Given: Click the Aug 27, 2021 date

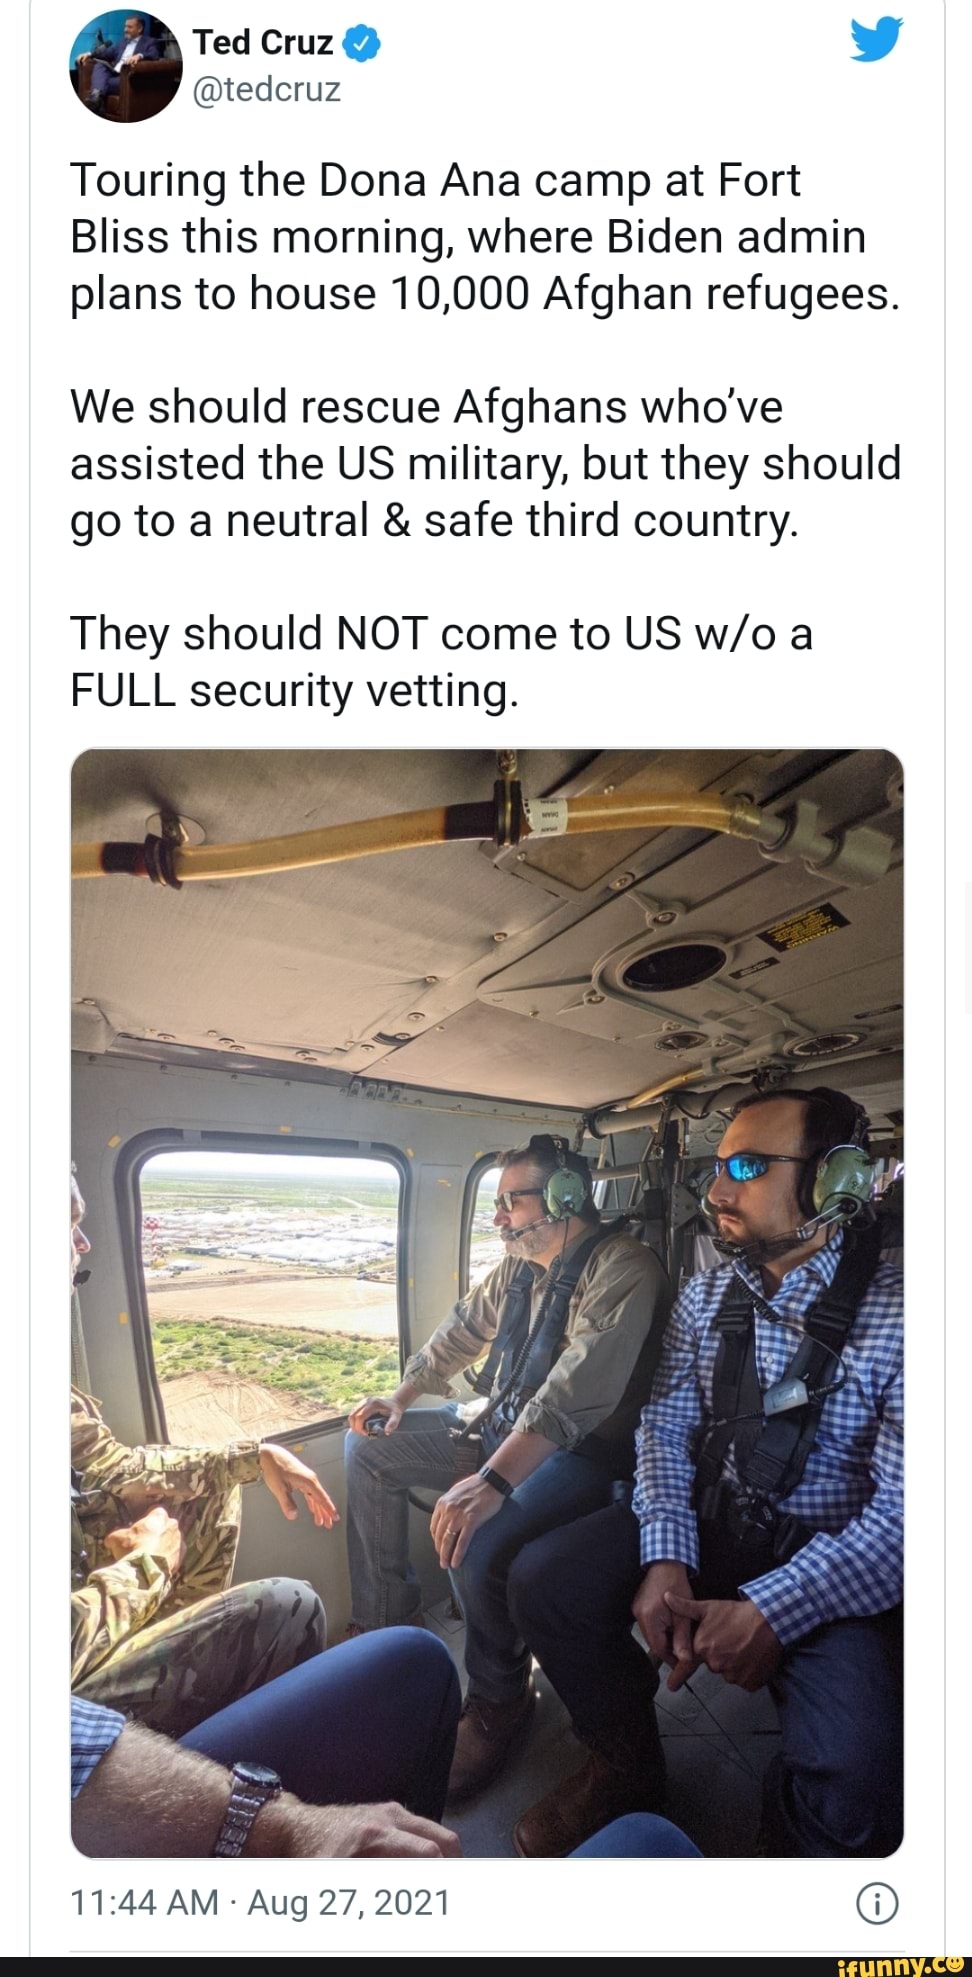Looking at the screenshot, I should point(349,1902).
